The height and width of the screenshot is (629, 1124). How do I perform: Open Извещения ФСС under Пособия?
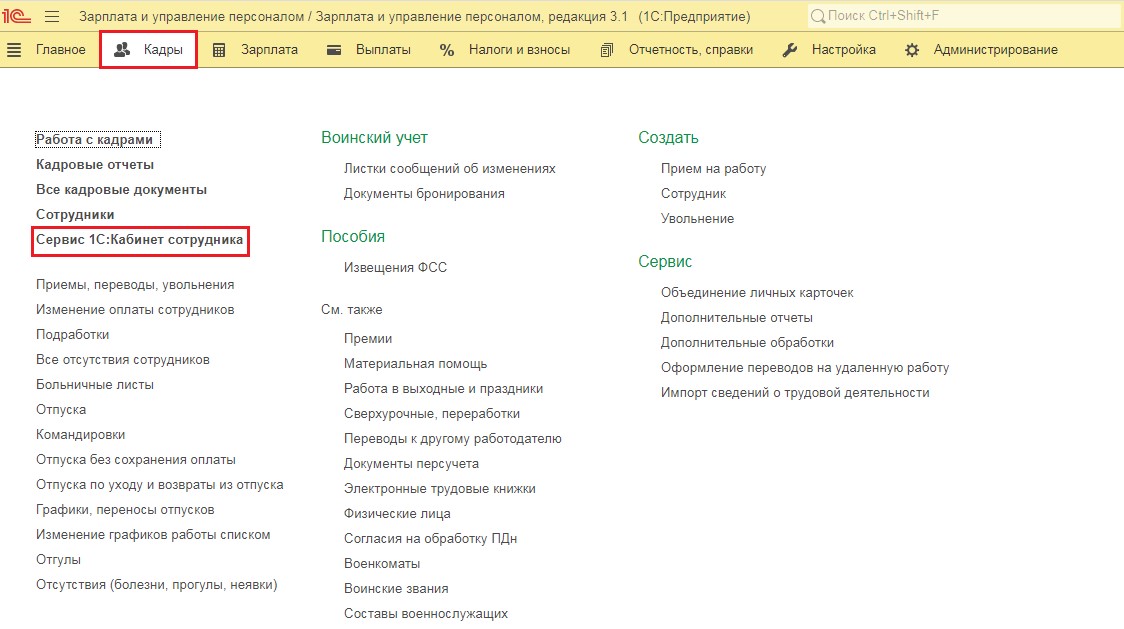[x=395, y=268]
